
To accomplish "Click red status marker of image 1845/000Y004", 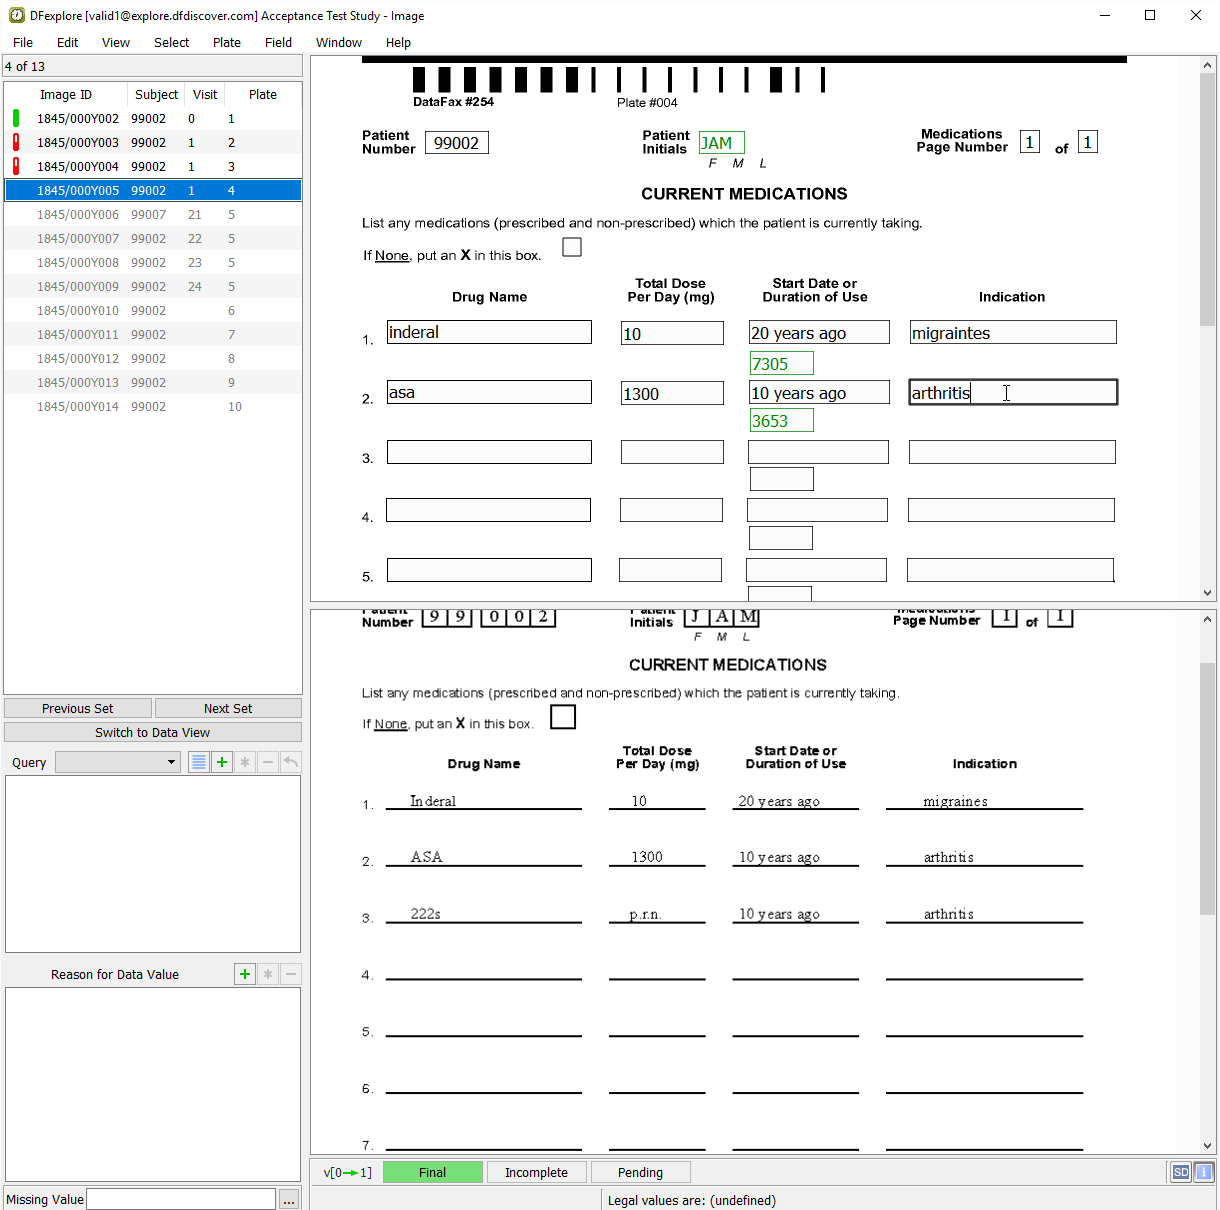I will [x=16, y=166].
